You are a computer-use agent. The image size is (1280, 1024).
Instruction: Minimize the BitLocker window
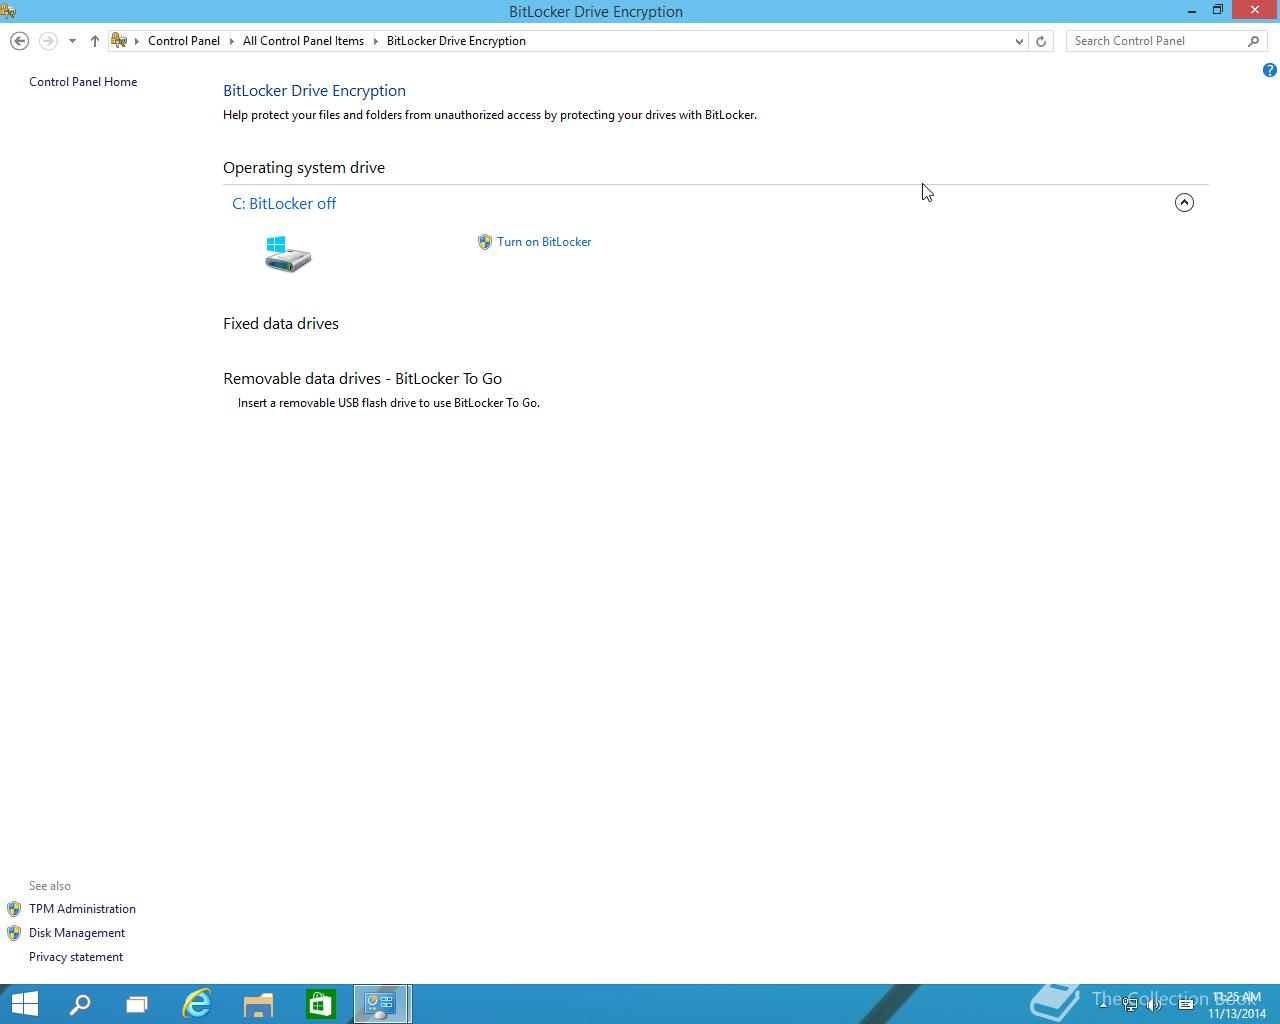1192,11
